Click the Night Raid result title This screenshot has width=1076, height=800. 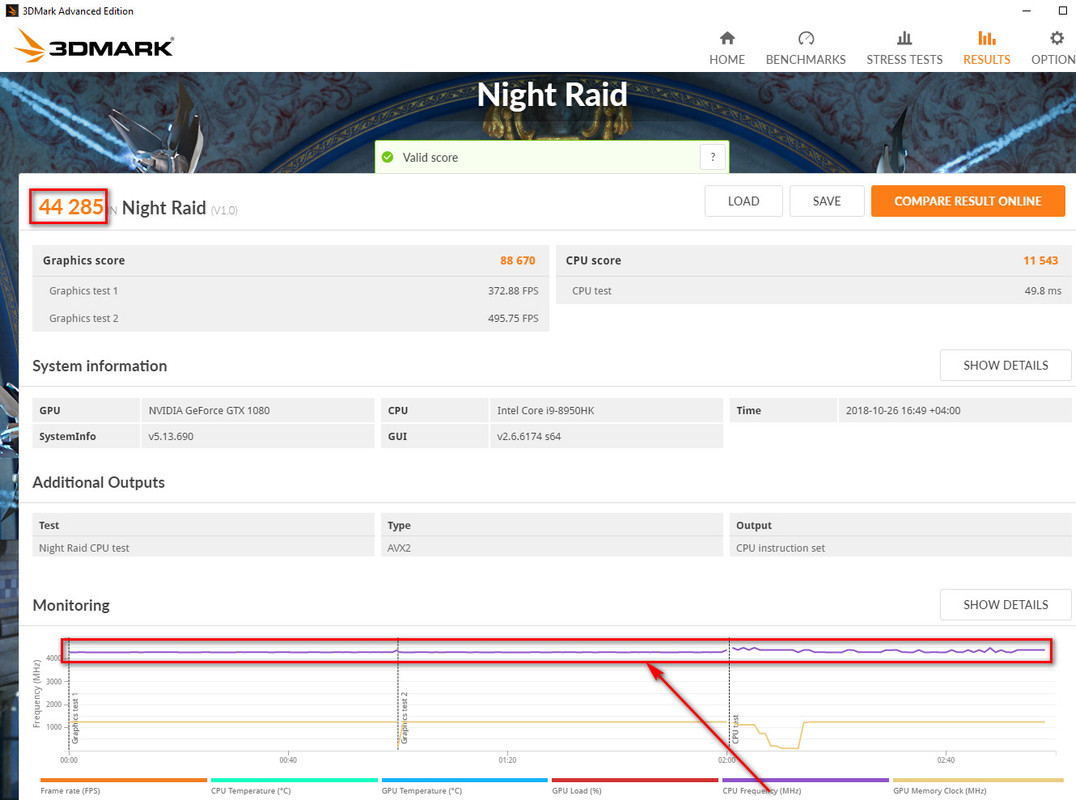click(x=163, y=208)
